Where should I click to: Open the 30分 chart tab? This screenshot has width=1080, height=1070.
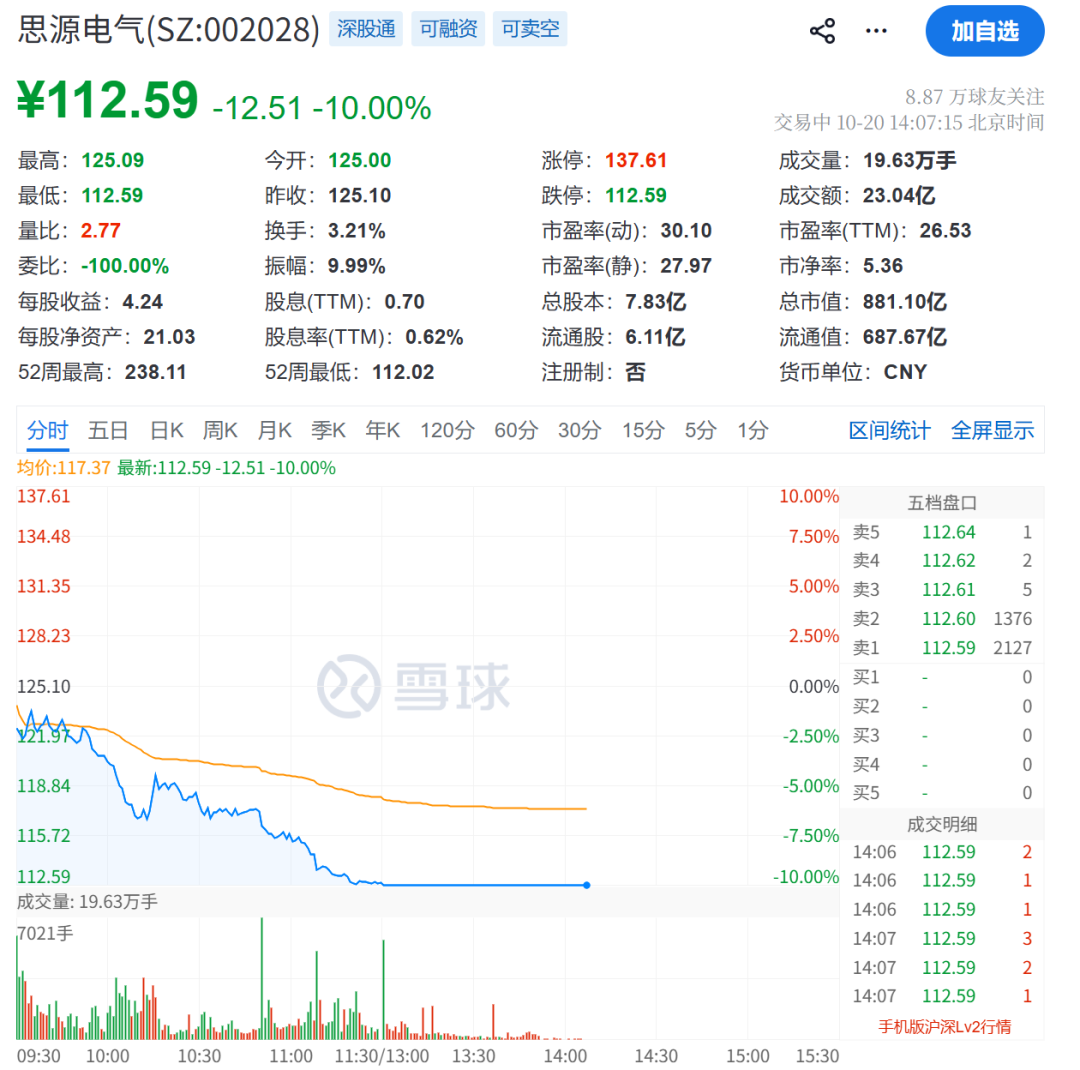pyautogui.click(x=579, y=431)
